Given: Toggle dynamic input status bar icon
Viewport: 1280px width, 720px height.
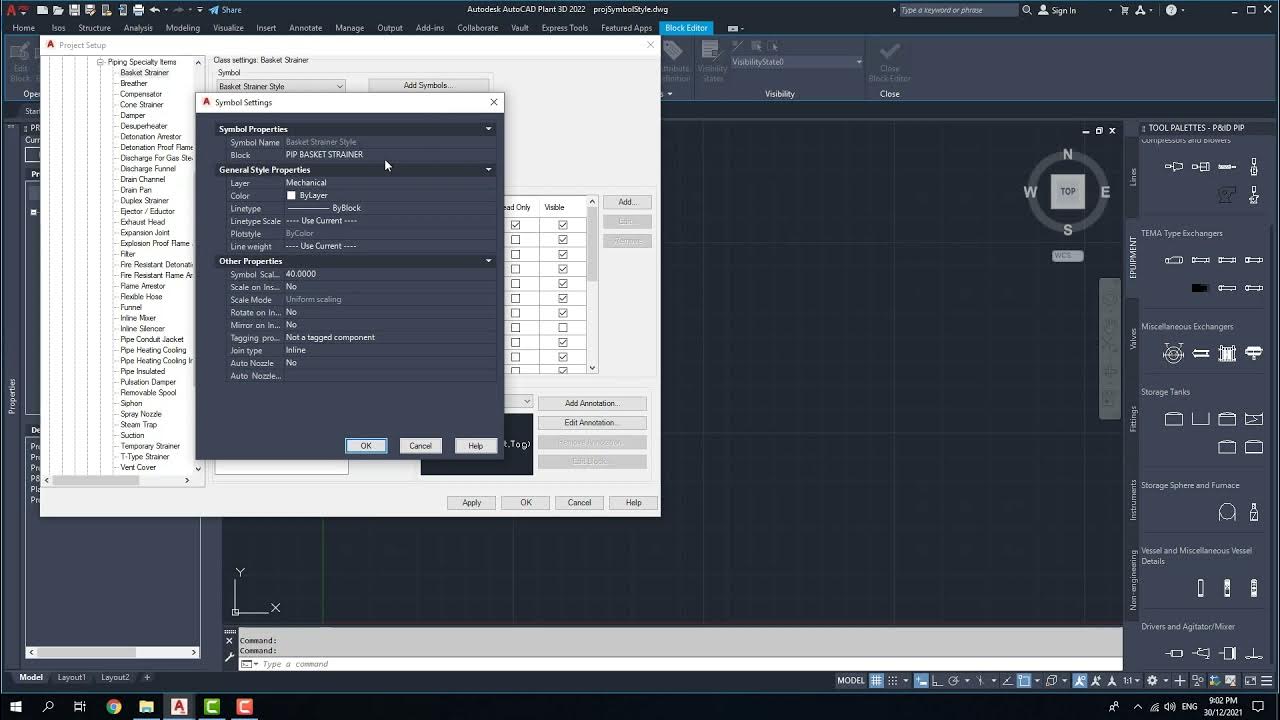Looking at the screenshot, I should [921, 681].
